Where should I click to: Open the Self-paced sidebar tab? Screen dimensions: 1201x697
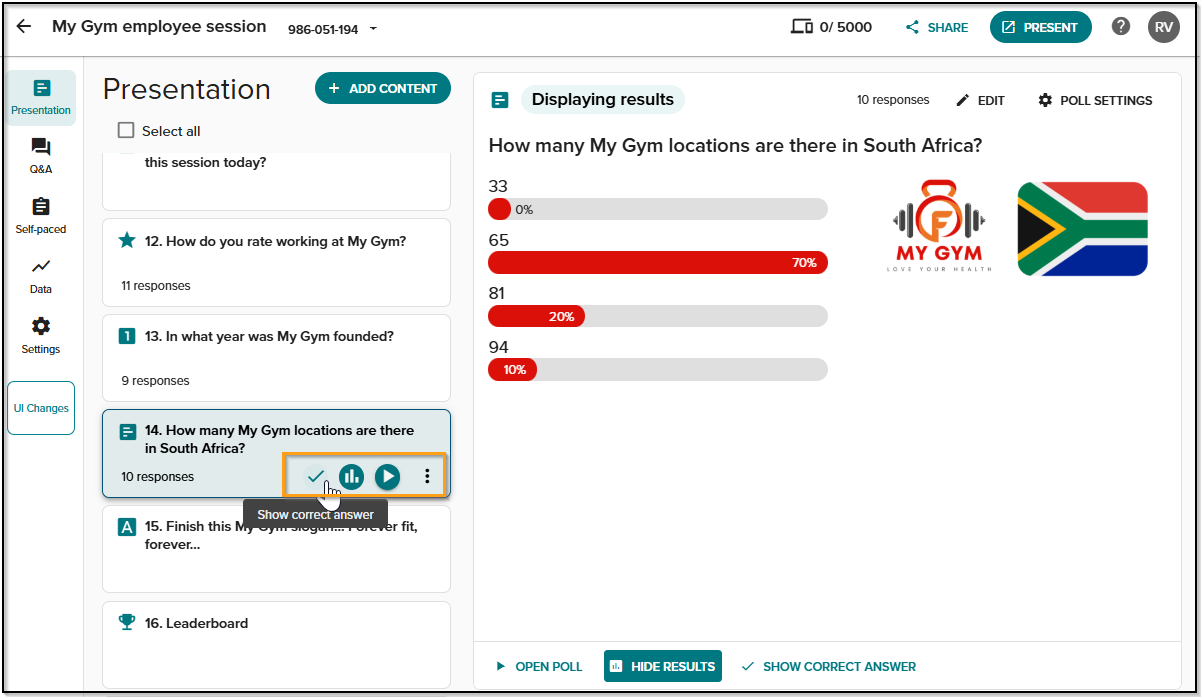tap(41, 216)
